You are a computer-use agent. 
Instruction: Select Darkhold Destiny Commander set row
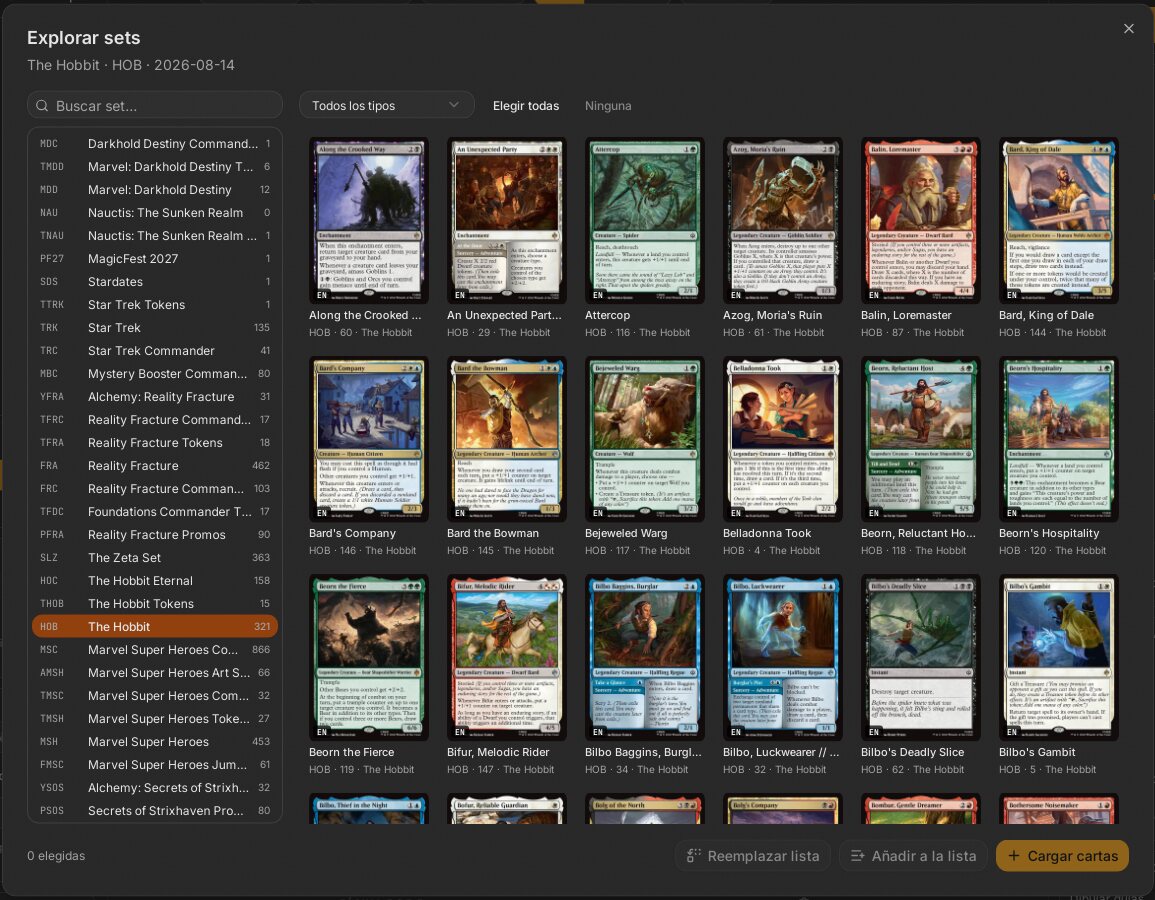[x=155, y=144]
